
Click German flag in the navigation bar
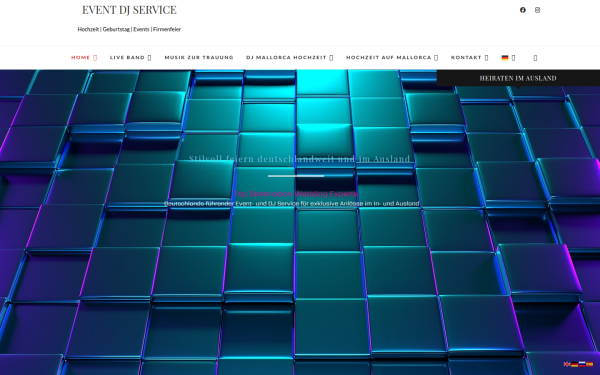(505, 58)
